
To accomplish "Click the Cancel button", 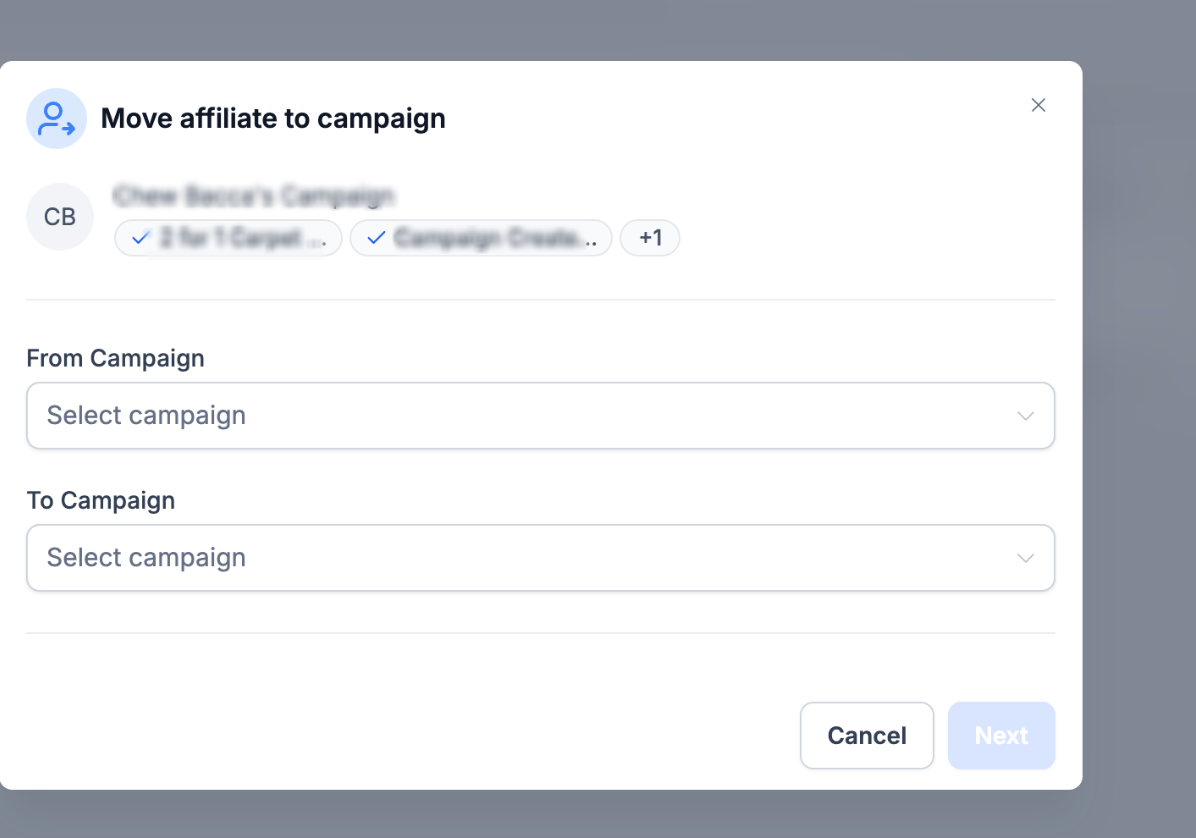I will click(x=866, y=735).
